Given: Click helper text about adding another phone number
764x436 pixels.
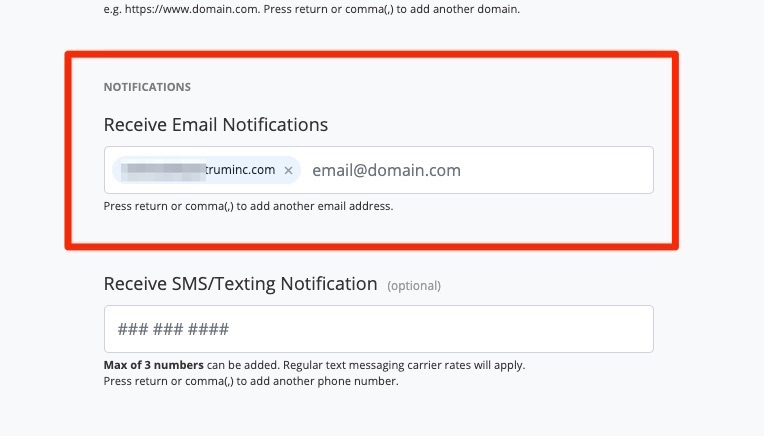Looking at the screenshot, I should tap(251, 382).
